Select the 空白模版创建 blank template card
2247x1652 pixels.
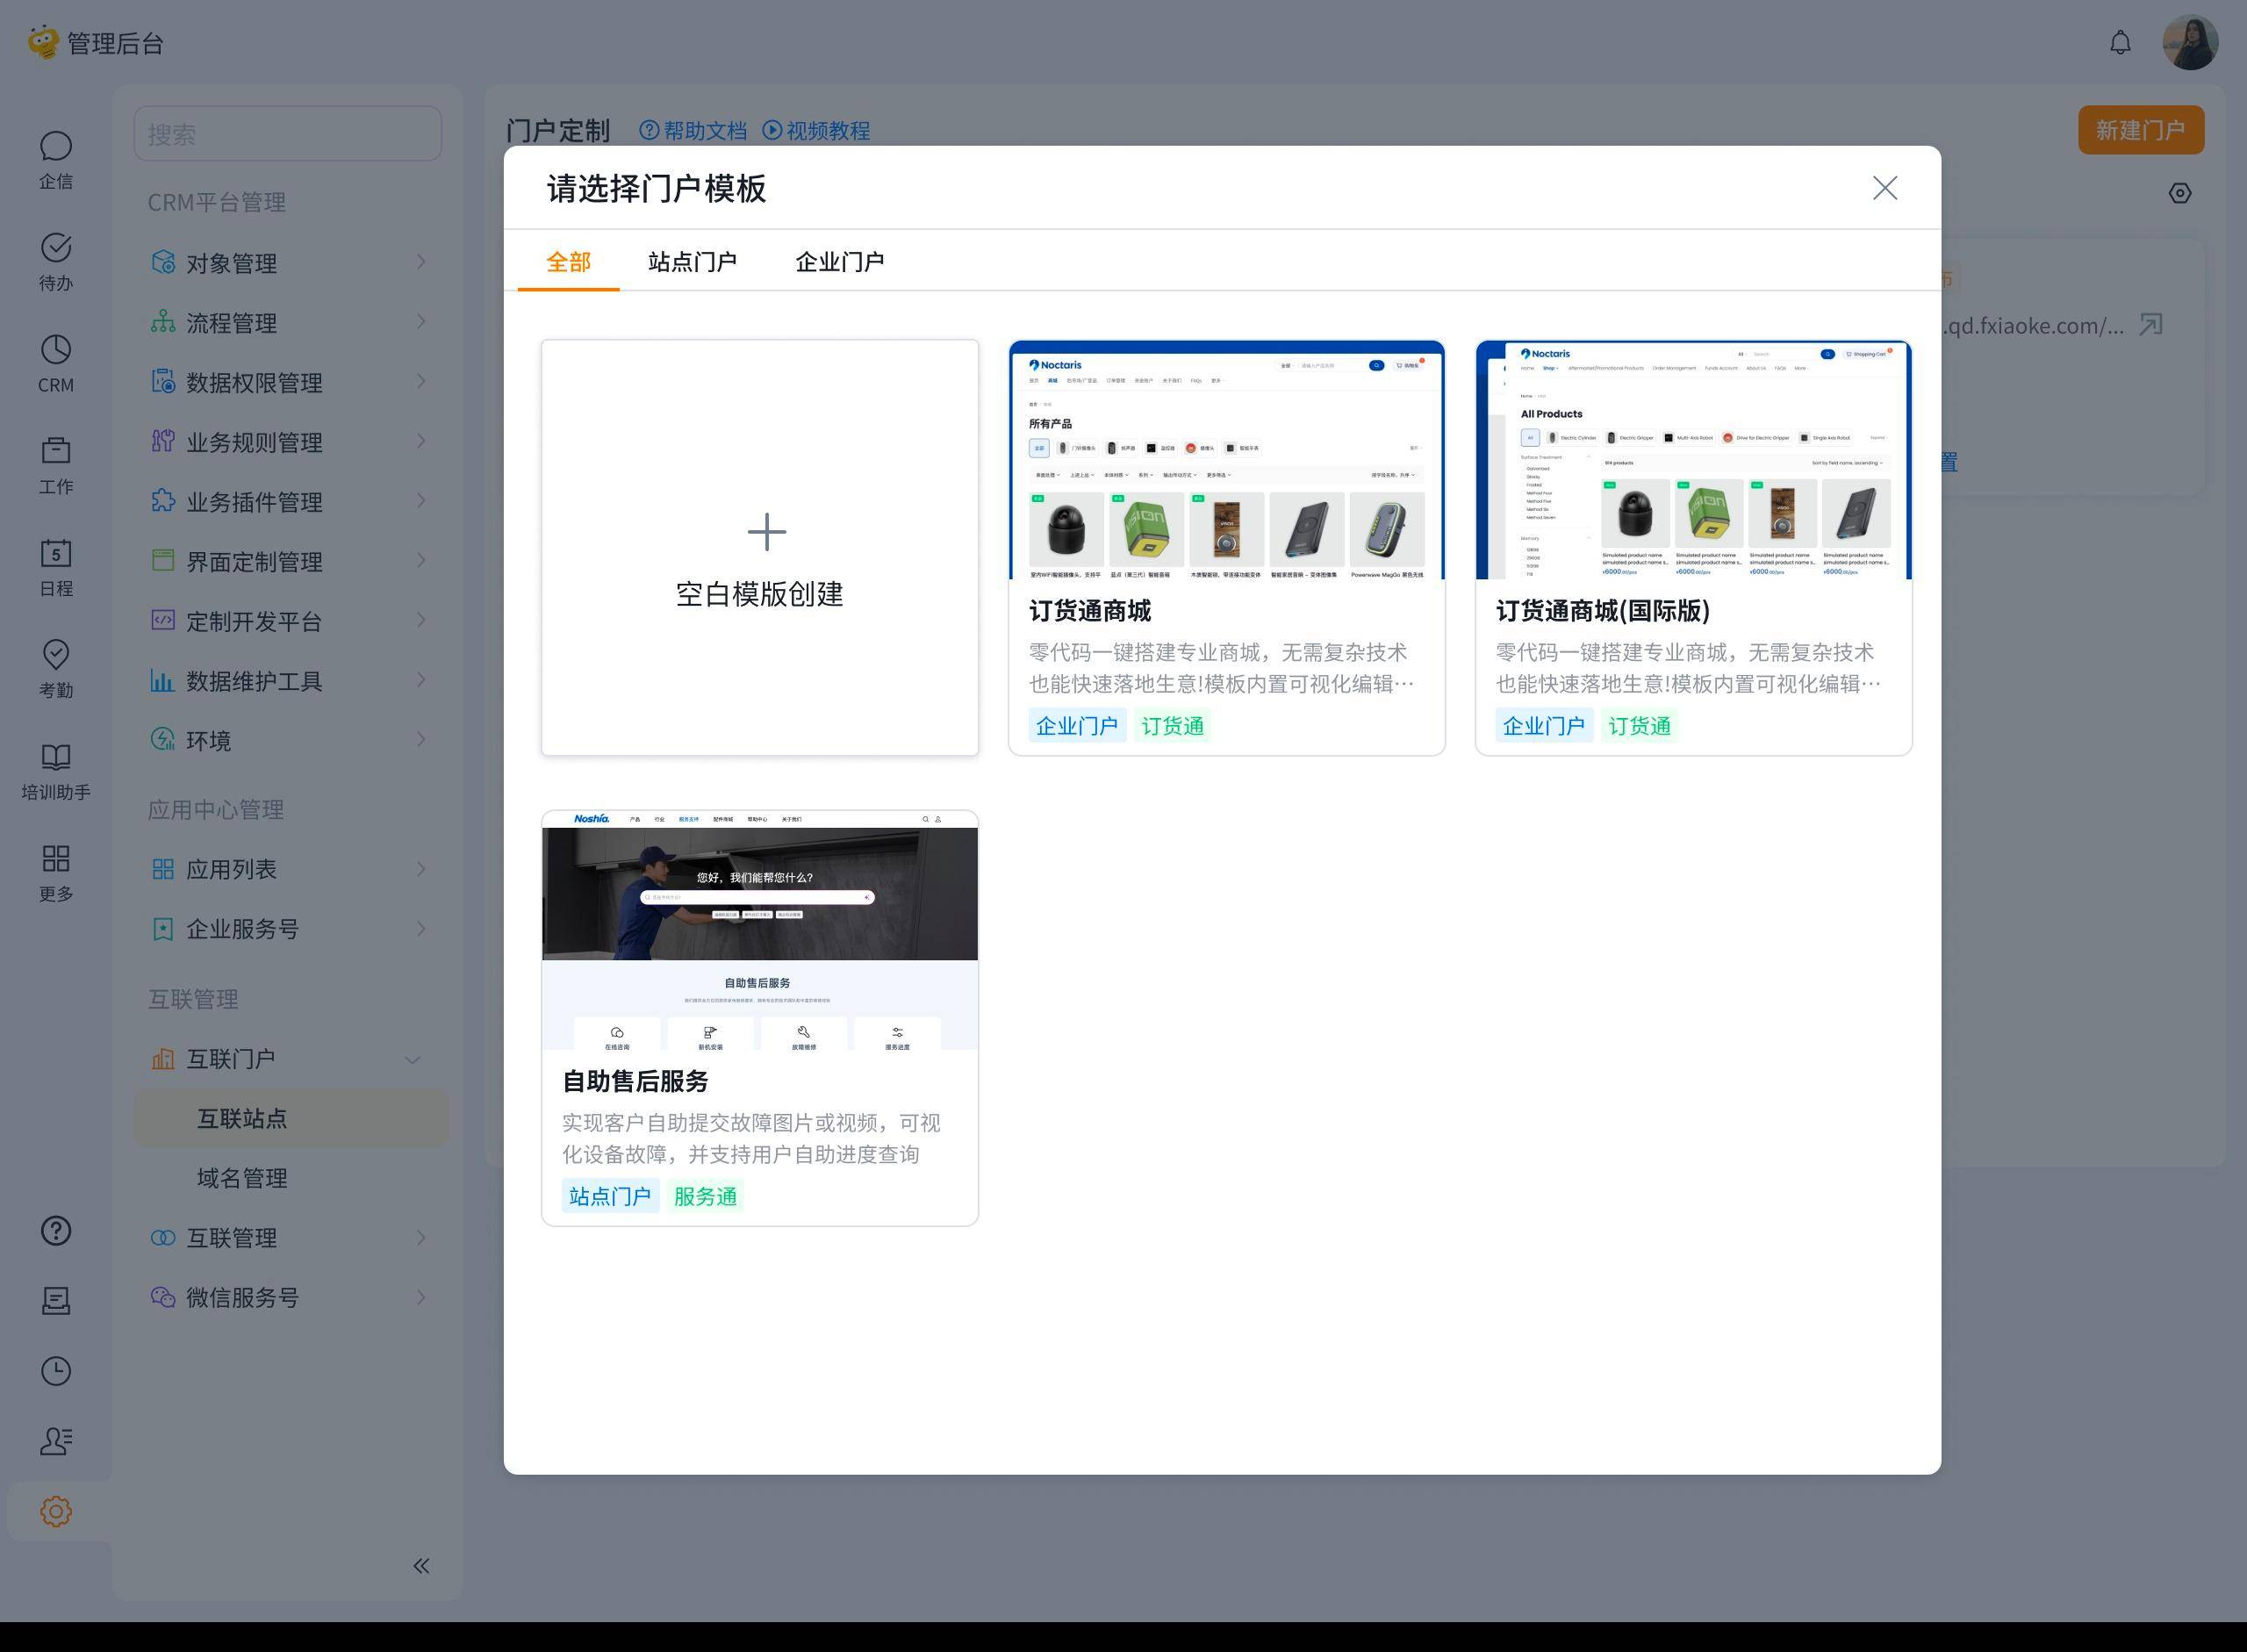point(759,548)
